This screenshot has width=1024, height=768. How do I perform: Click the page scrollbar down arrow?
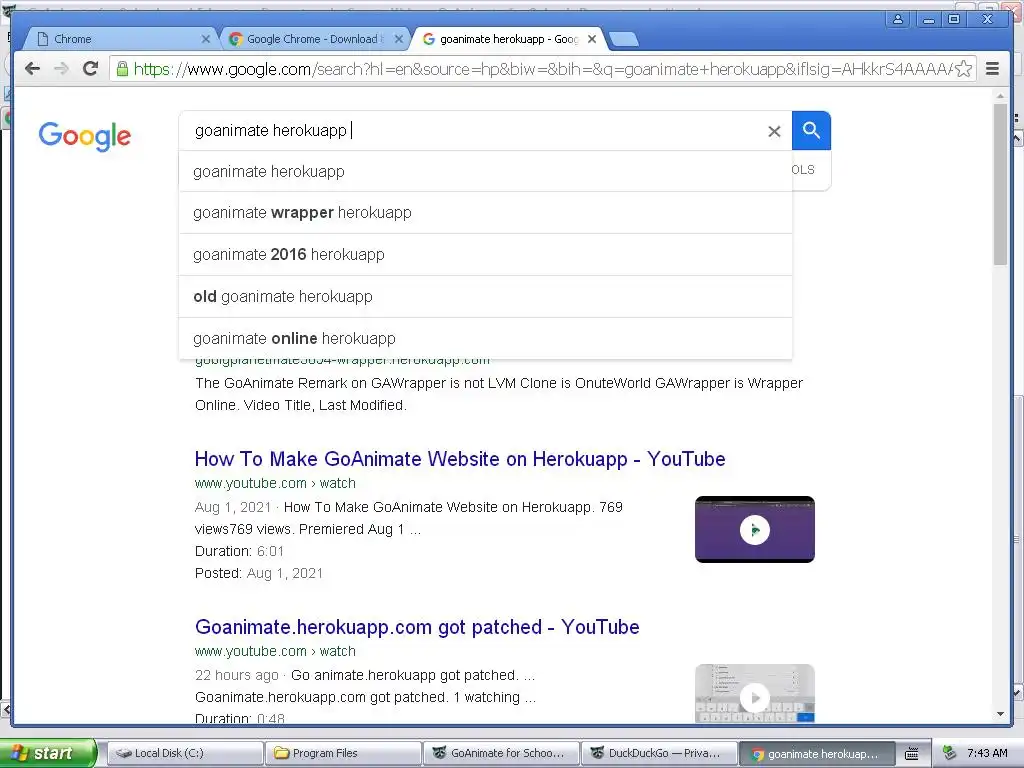(1000, 714)
